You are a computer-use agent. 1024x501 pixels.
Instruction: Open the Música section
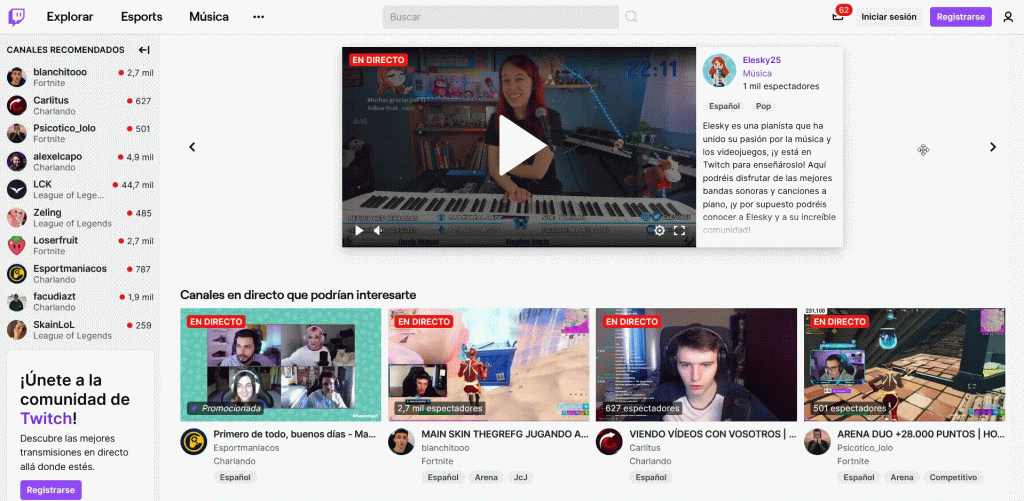point(209,17)
